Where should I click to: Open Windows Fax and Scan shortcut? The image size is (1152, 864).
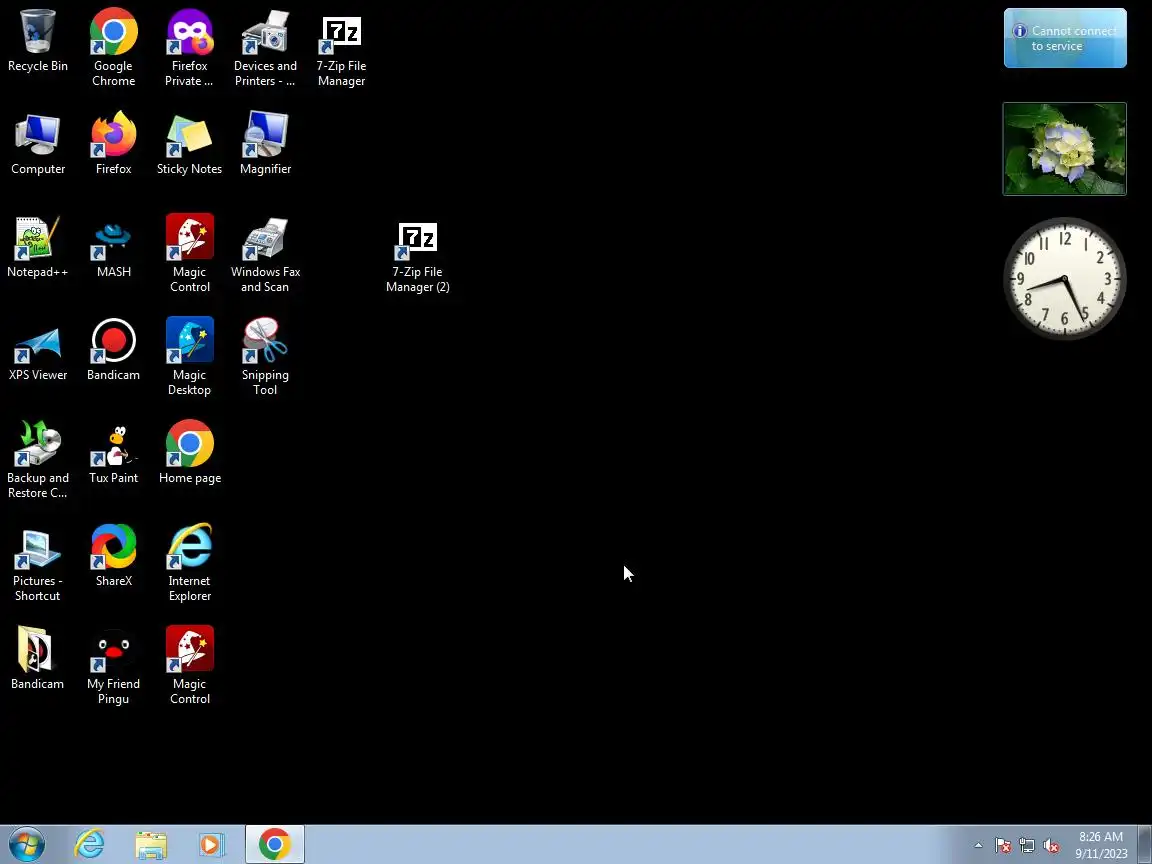pyautogui.click(x=265, y=253)
